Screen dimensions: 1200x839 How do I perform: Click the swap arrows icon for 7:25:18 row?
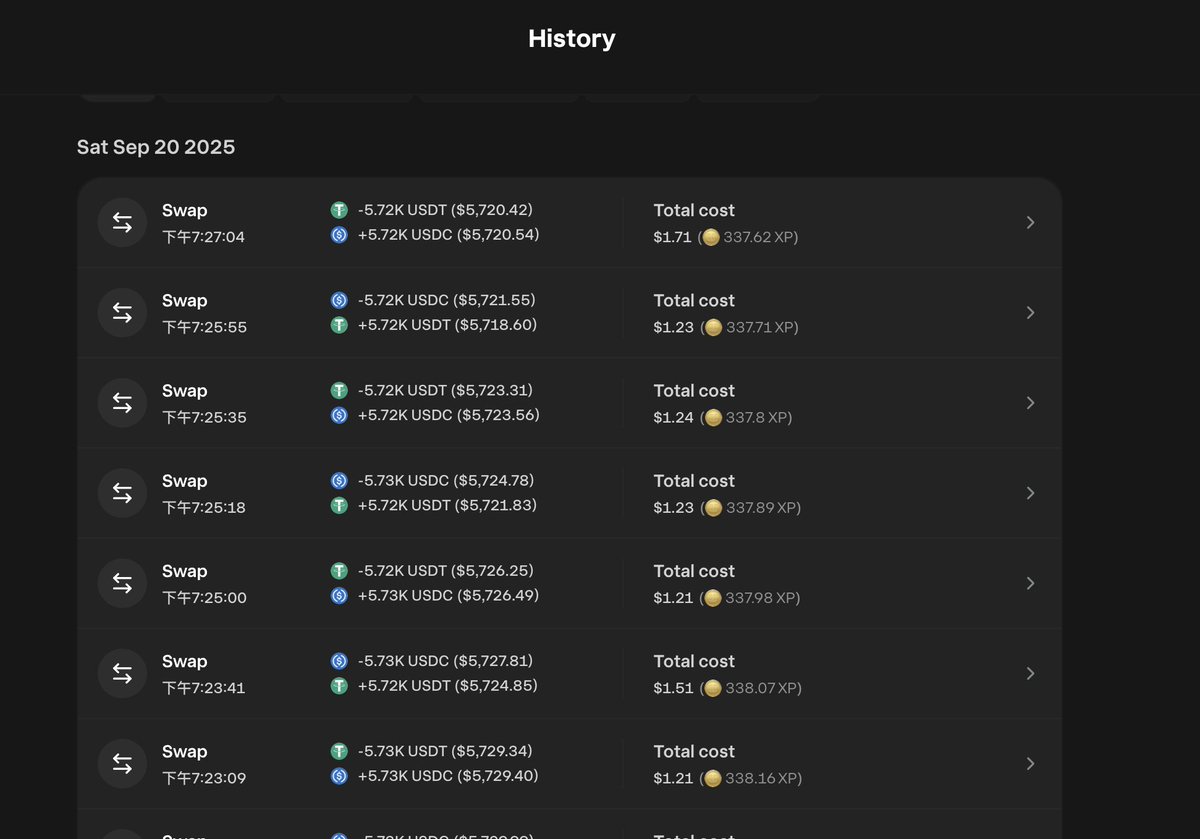click(122, 493)
